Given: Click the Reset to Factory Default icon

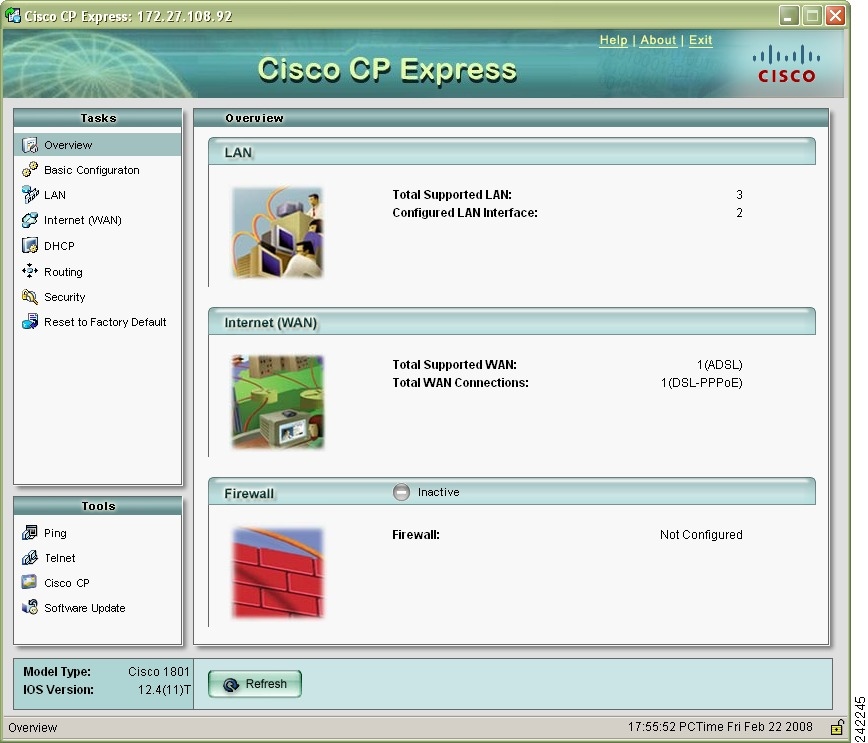Looking at the screenshot, I should click(x=30, y=322).
